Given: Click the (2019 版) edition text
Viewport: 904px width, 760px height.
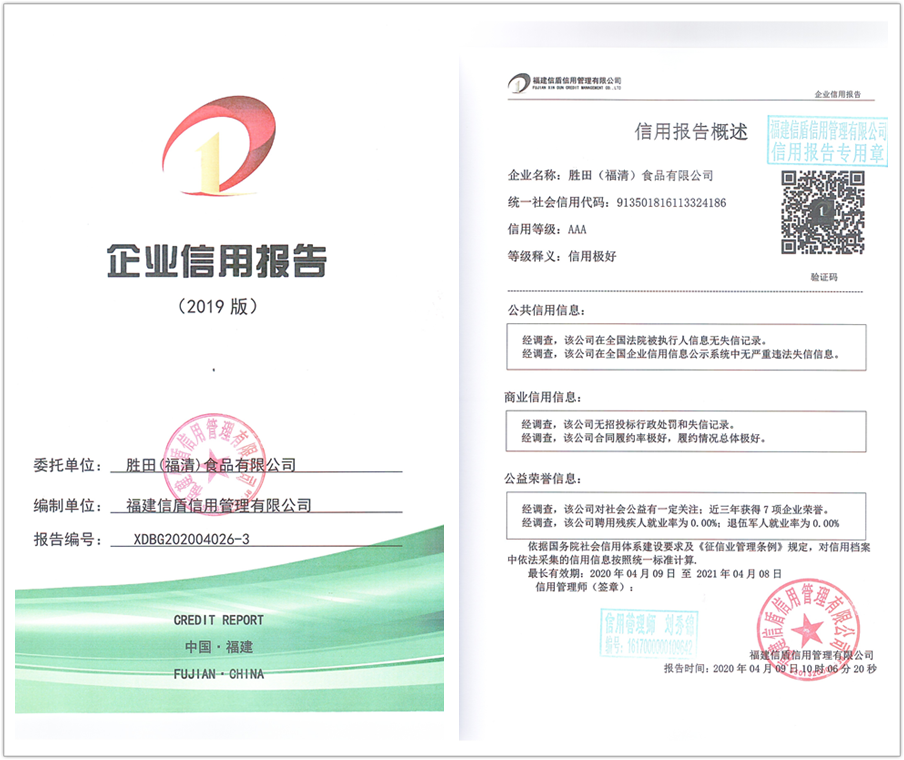Looking at the screenshot, I should (x=217, y=305).
